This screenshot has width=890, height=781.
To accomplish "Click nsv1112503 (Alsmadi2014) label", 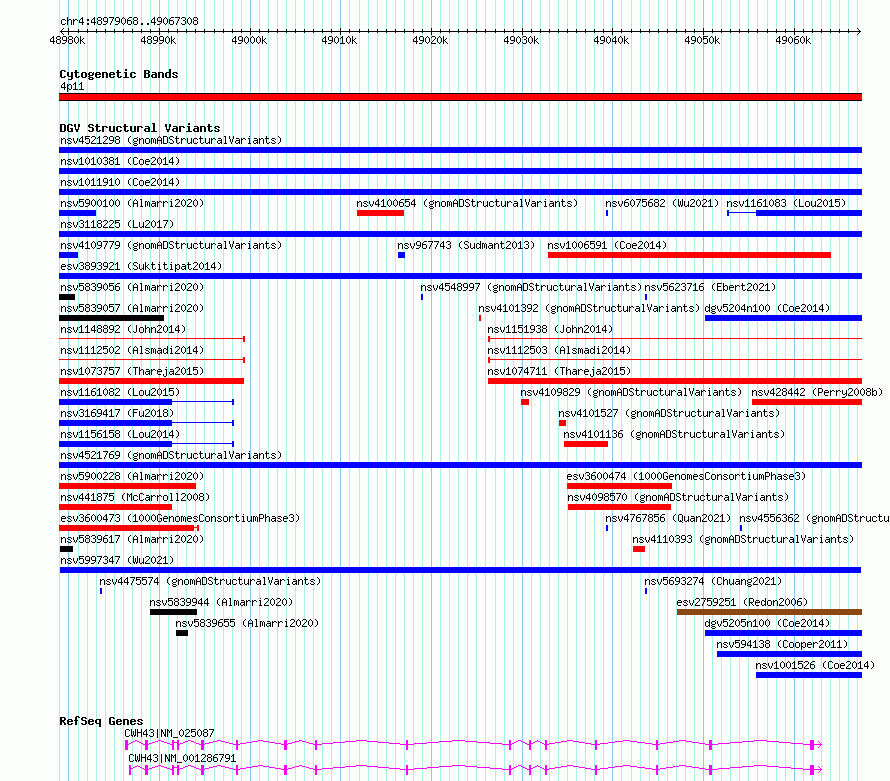I will 559,350.
